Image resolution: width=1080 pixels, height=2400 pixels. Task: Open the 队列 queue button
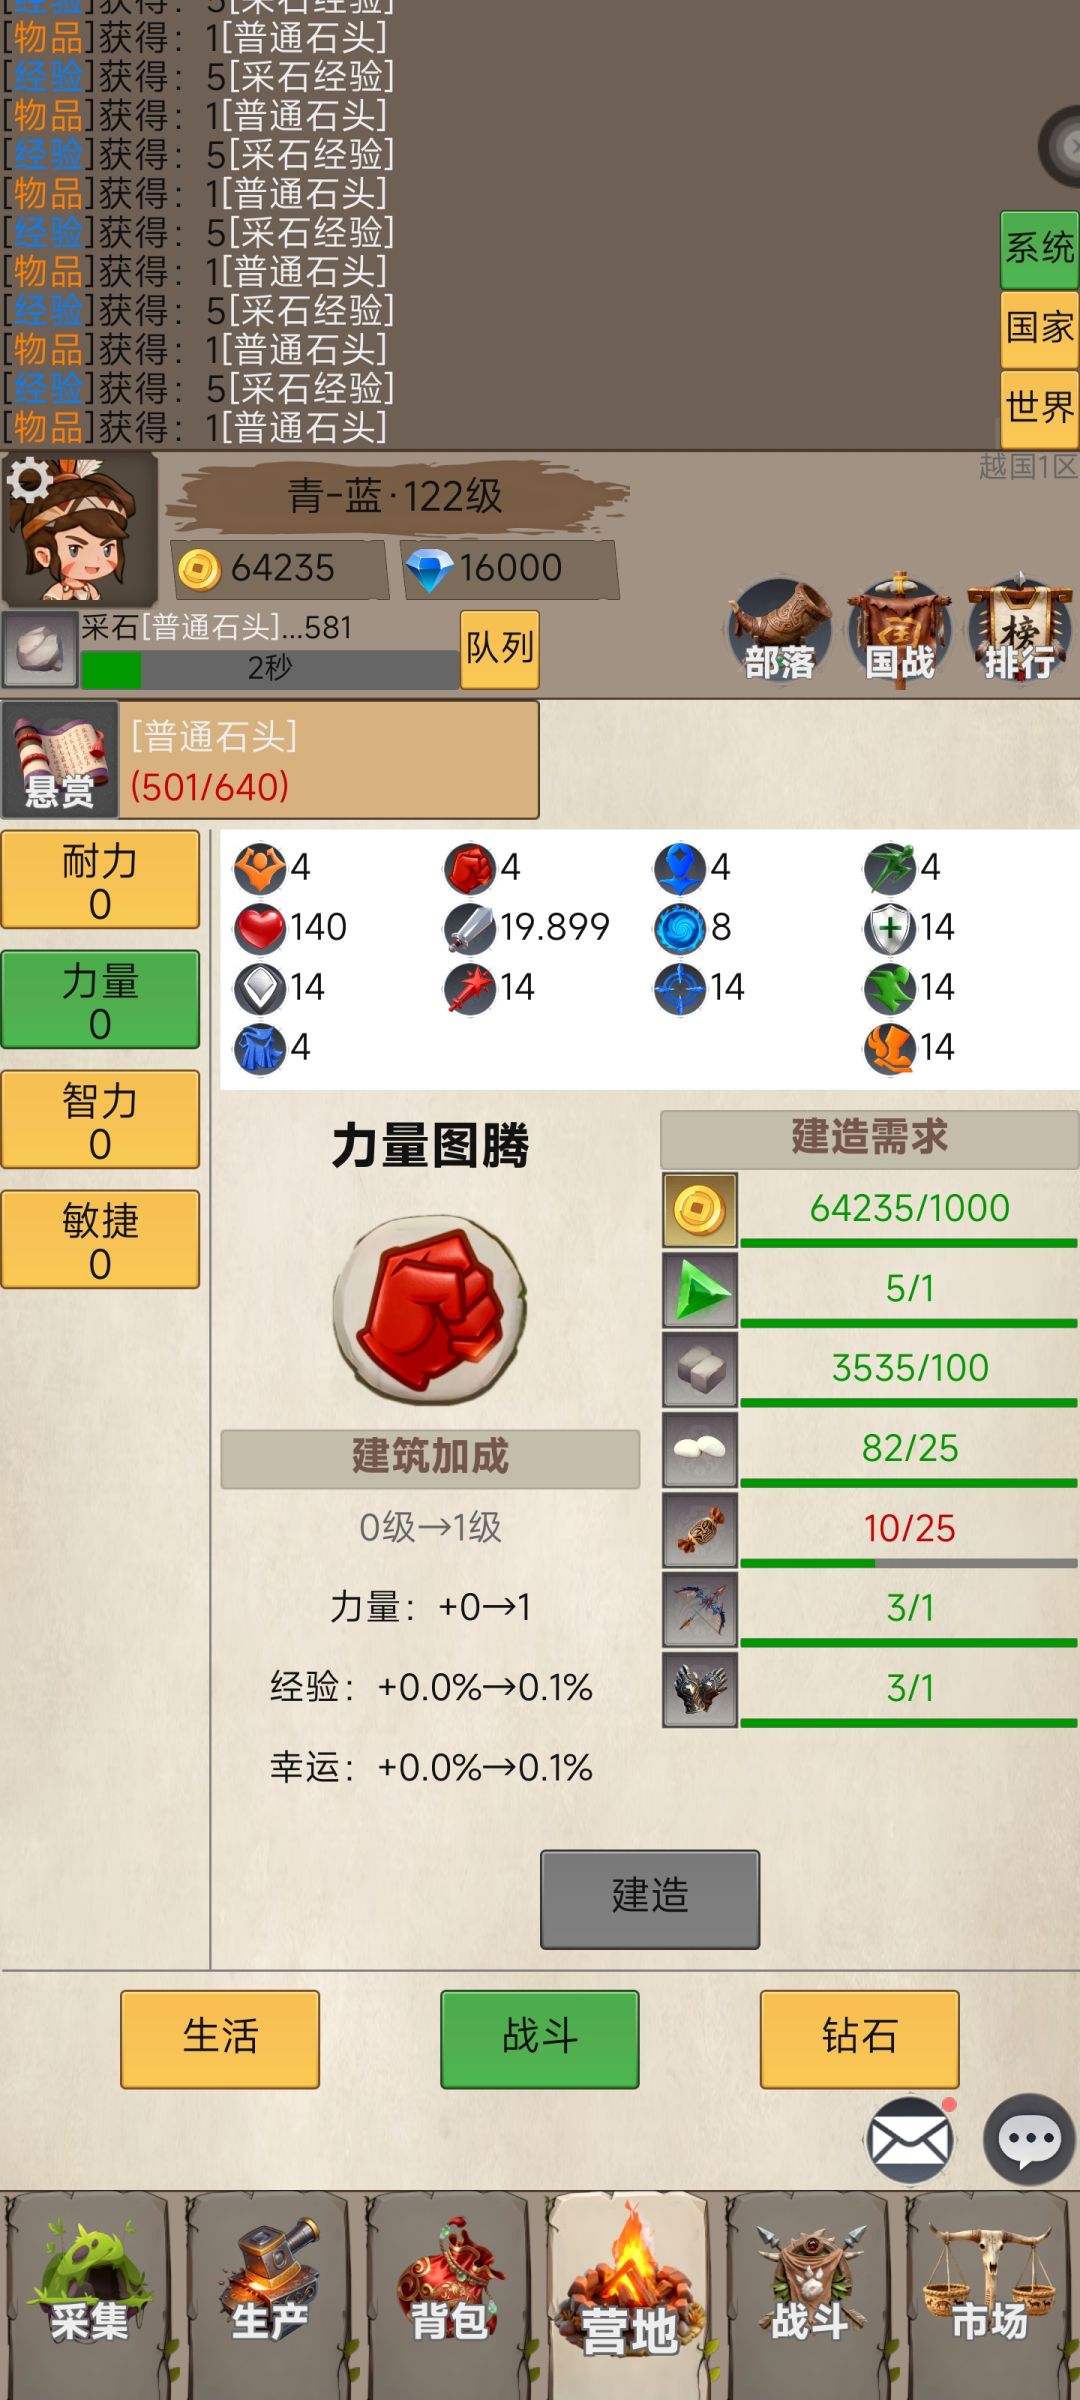coord(500,649)
